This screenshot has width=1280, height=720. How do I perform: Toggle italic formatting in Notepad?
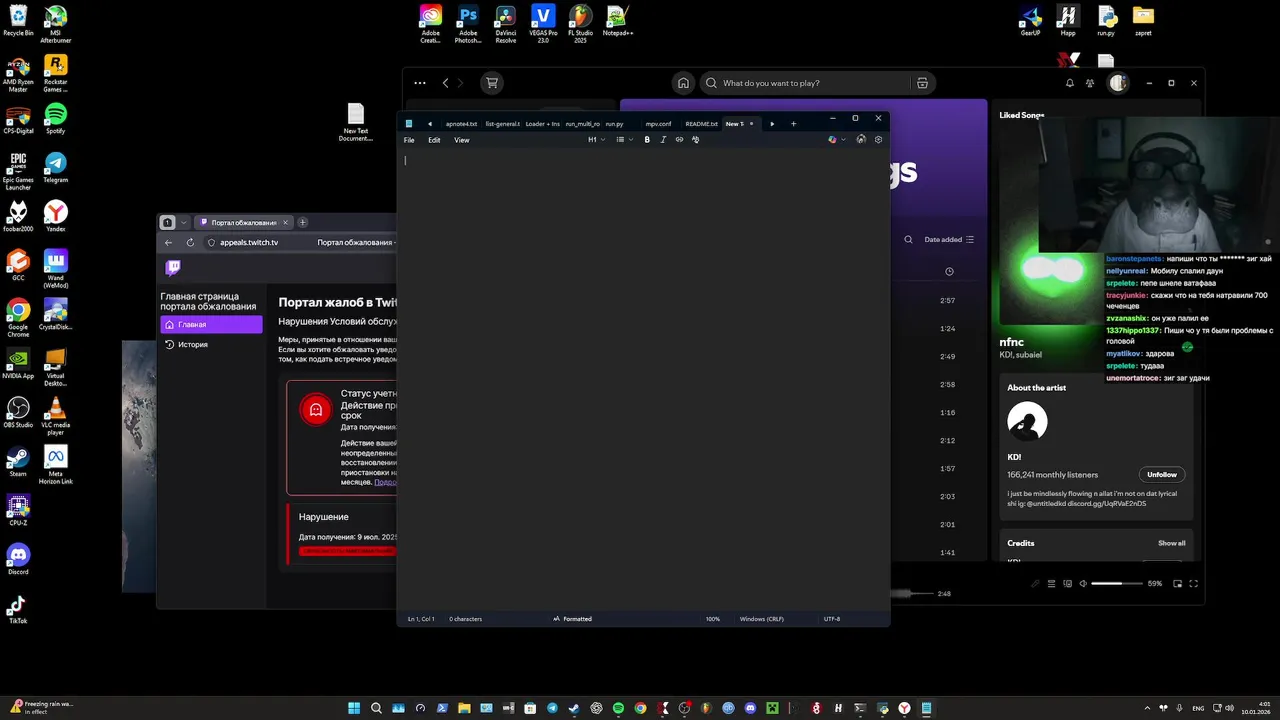663,140
